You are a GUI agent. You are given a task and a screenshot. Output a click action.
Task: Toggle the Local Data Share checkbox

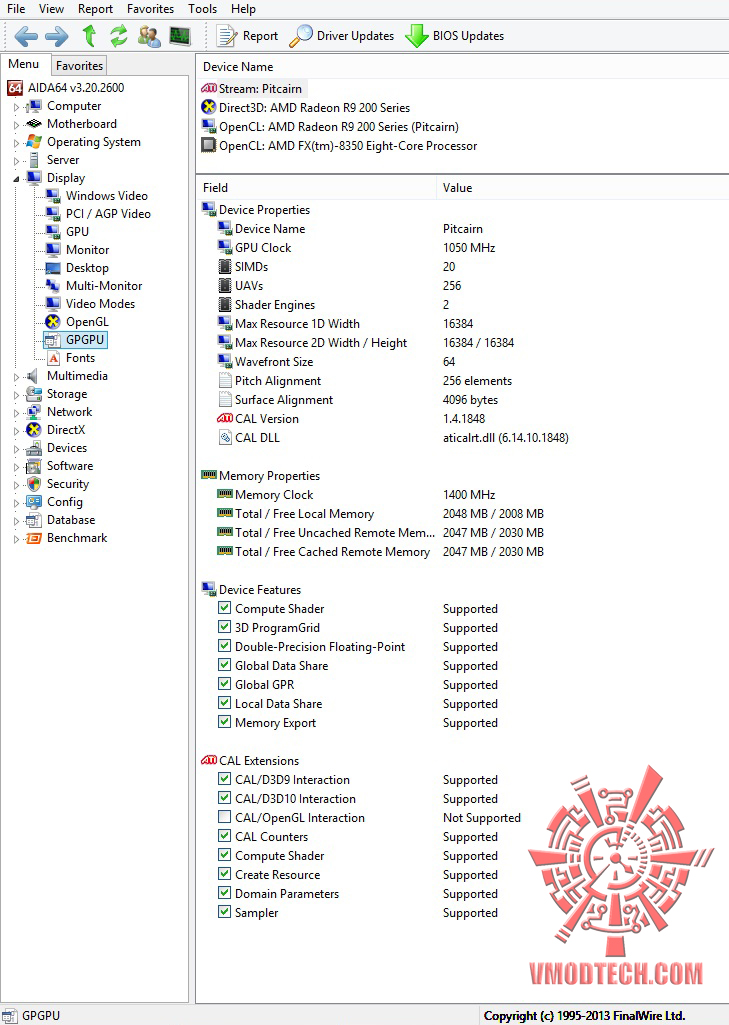[224, 703]
